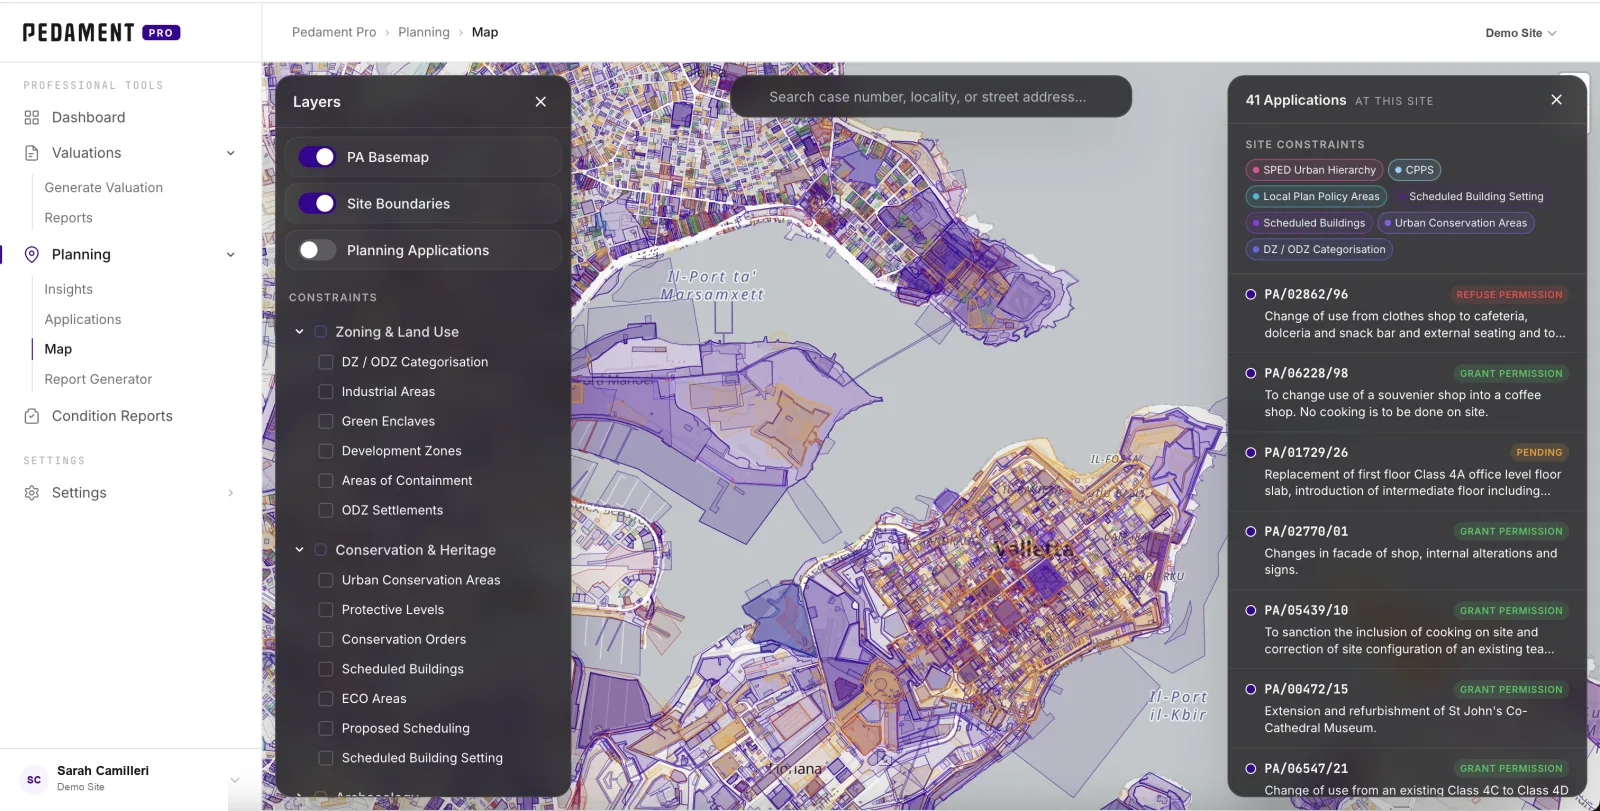Check the Areas of Containment checkbox
This screenshot has width=1600, height=811.
325,481
